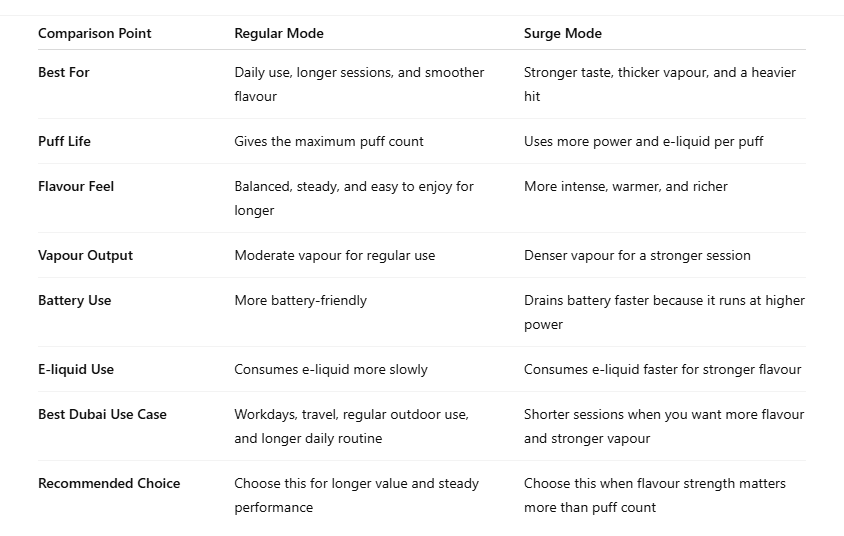
Task: Click 'Consumes e-liquid more slowly' cell
Action: (331, 369)
